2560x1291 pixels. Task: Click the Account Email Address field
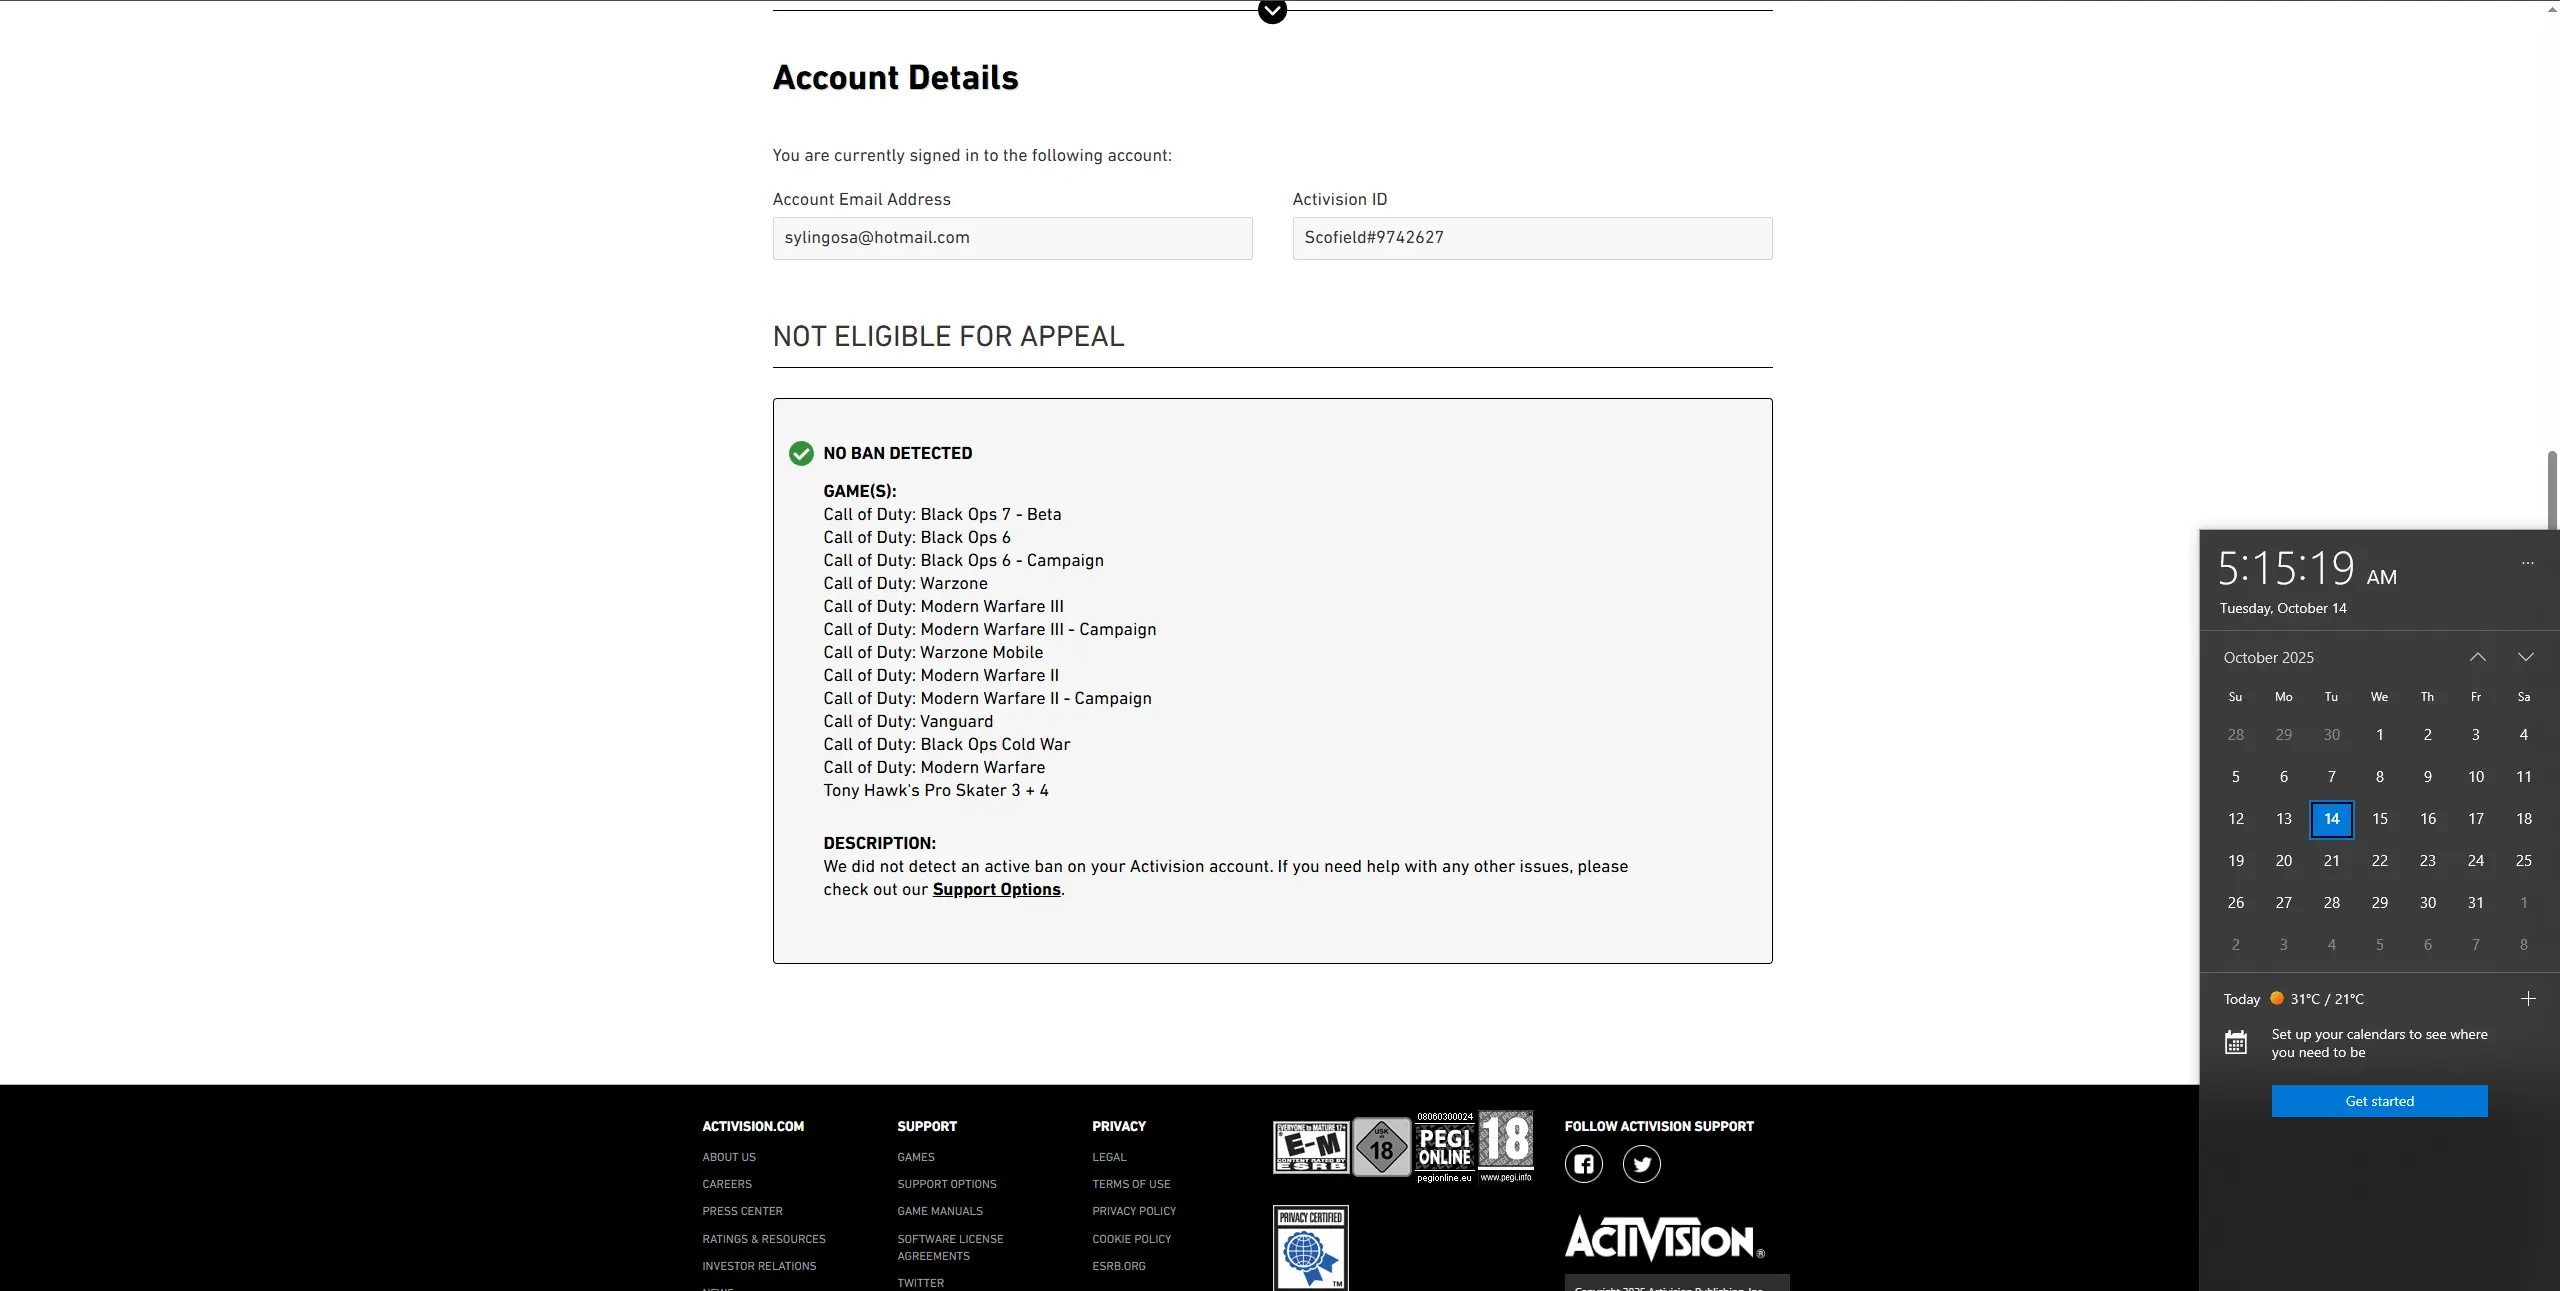point(1012,238)
